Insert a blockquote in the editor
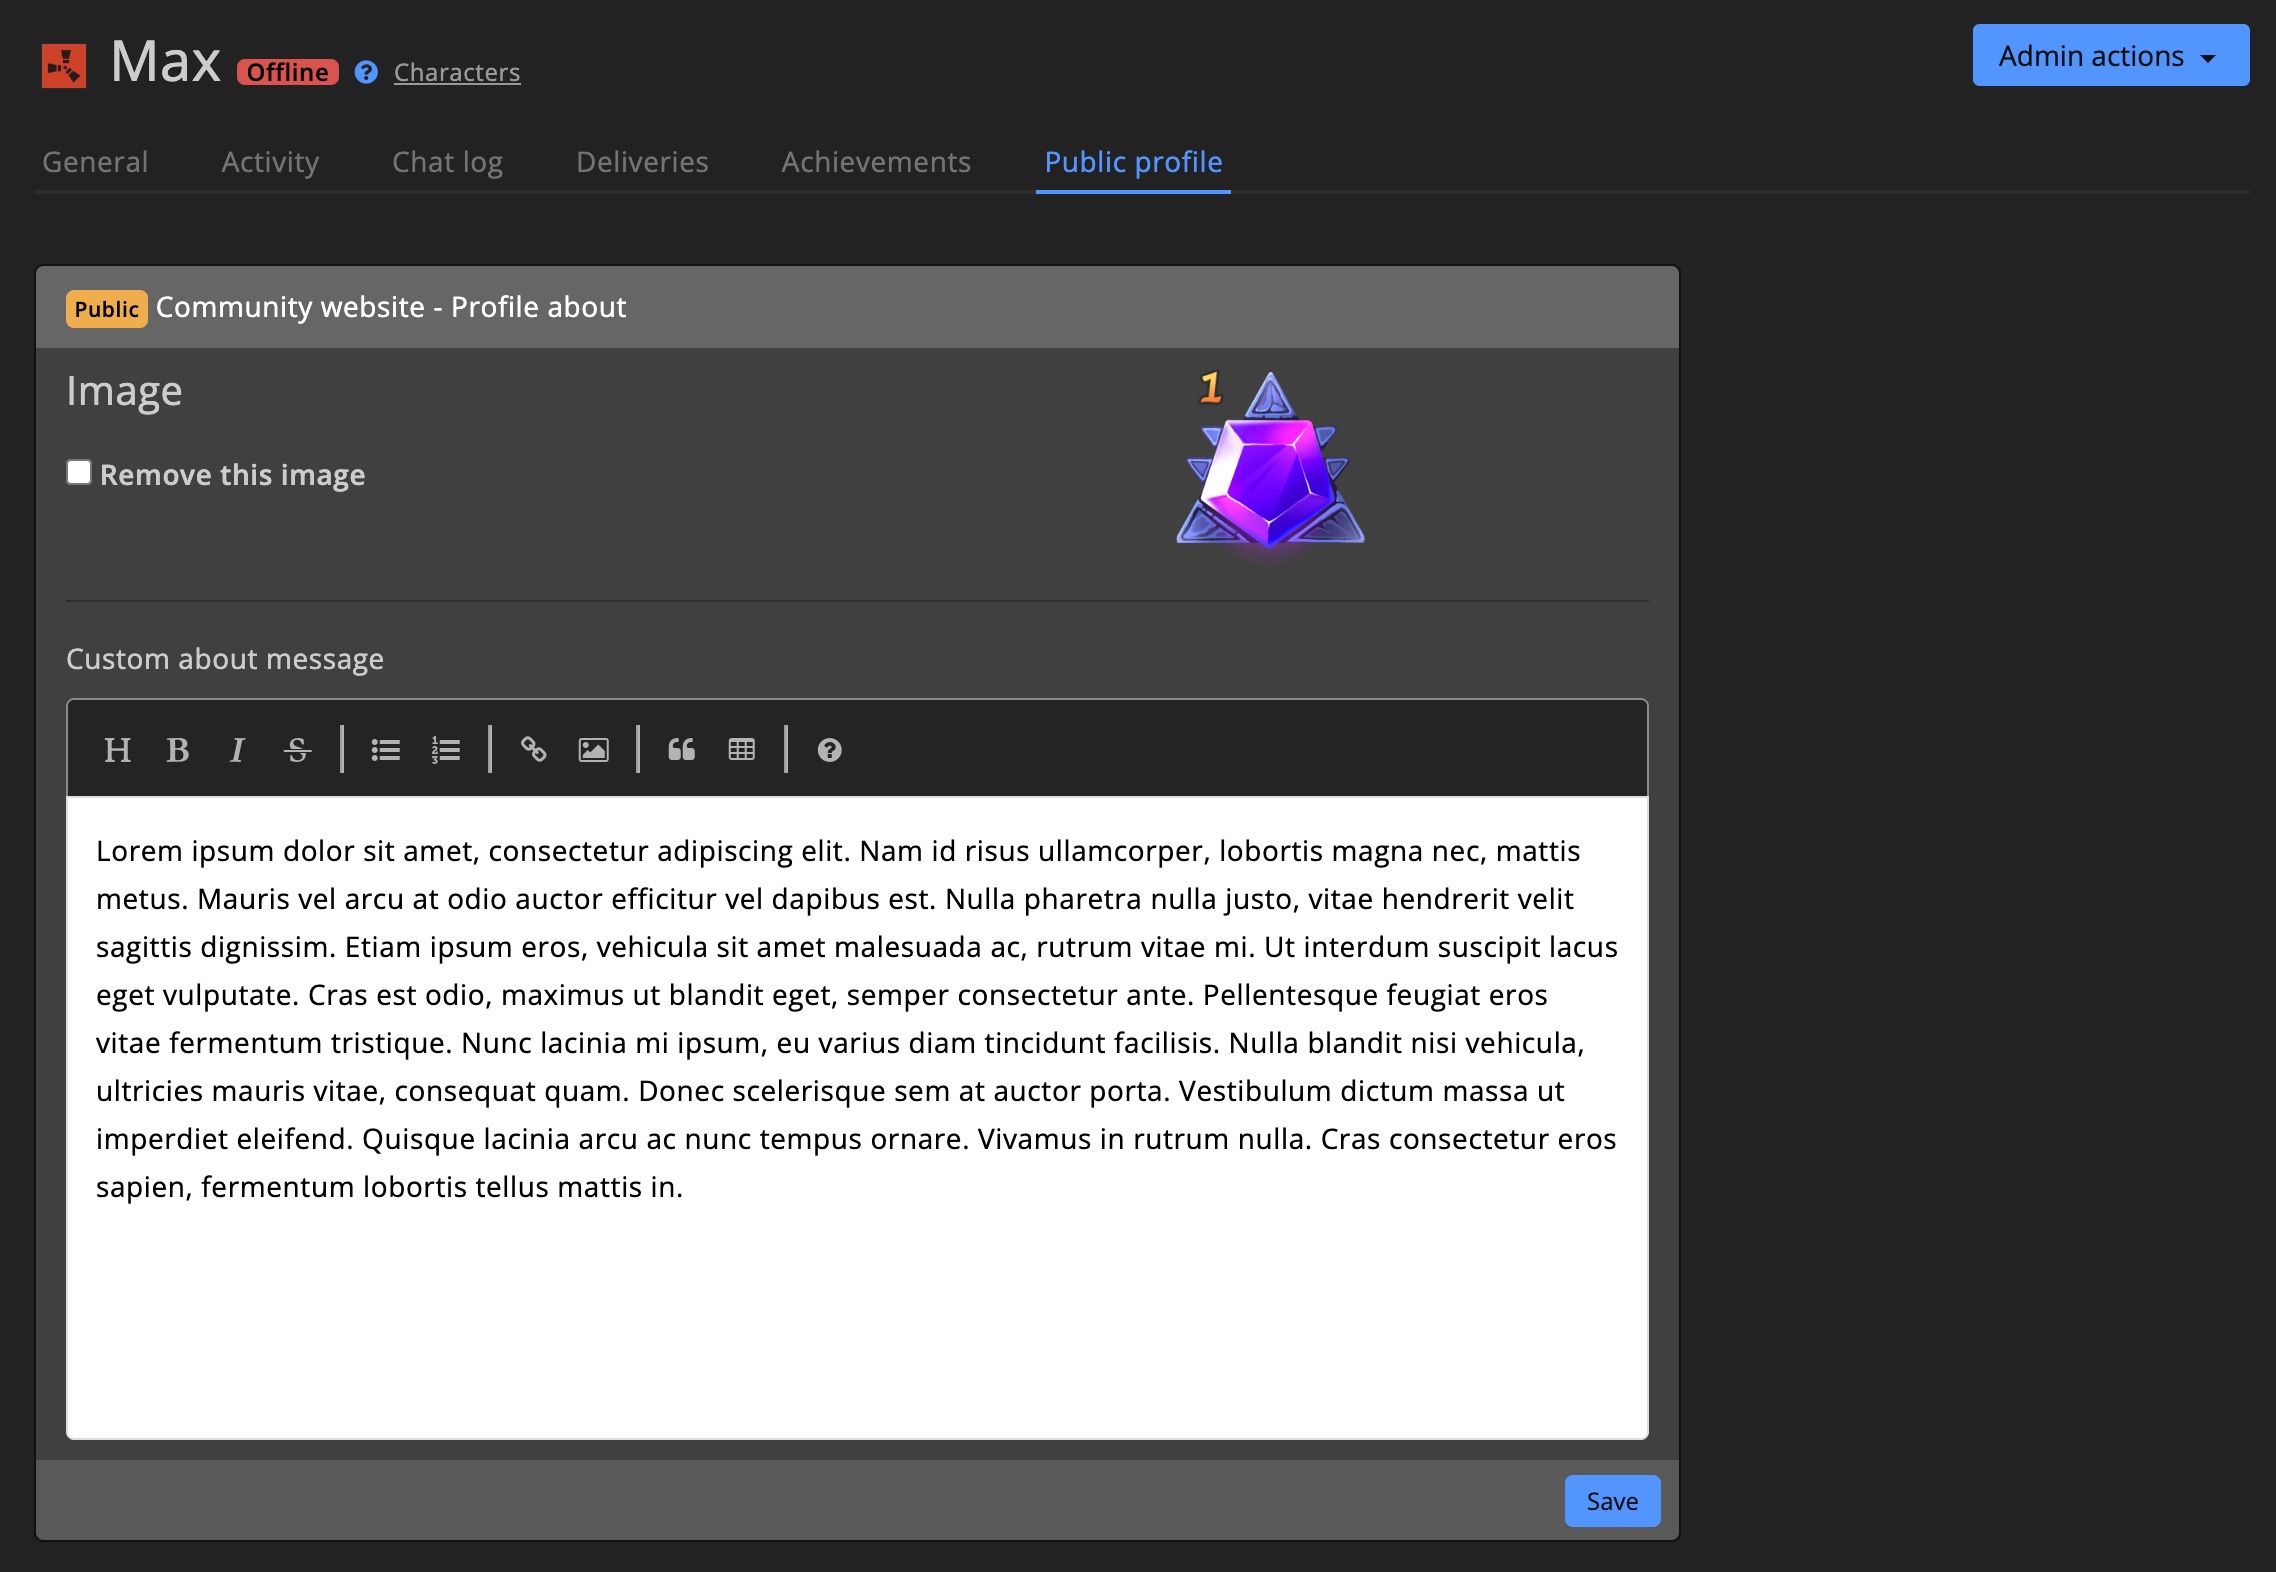The width and height of the screenshot is (2276, 1572). pos(682,750)
